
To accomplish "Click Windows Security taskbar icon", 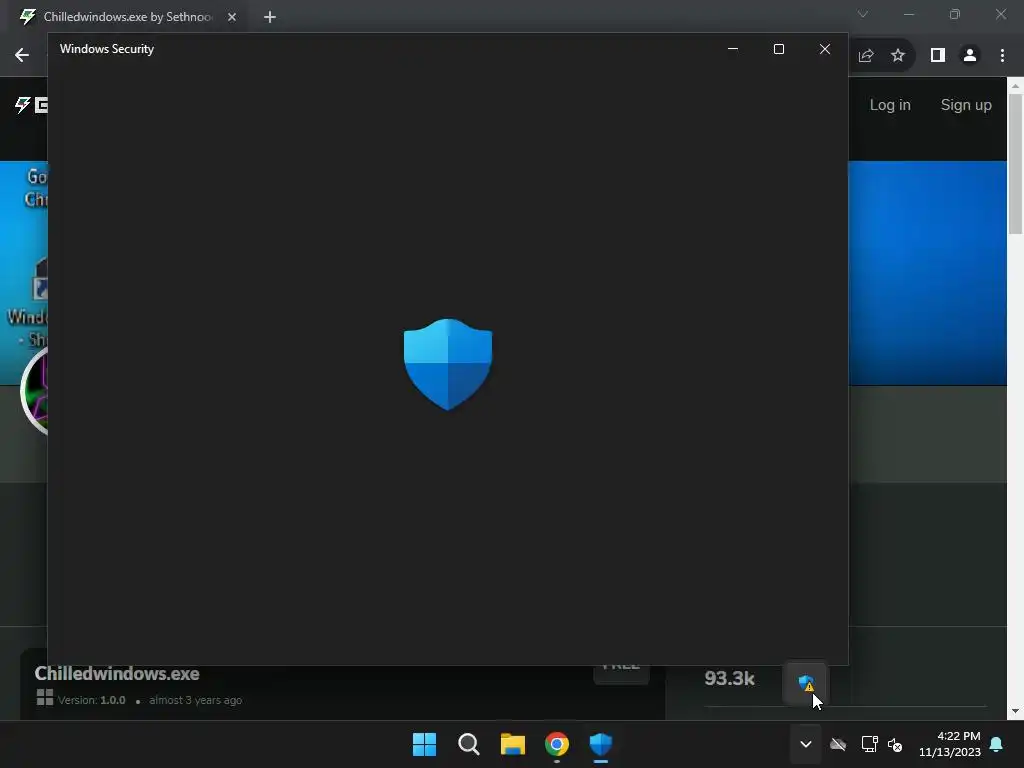I will (601, 744).
